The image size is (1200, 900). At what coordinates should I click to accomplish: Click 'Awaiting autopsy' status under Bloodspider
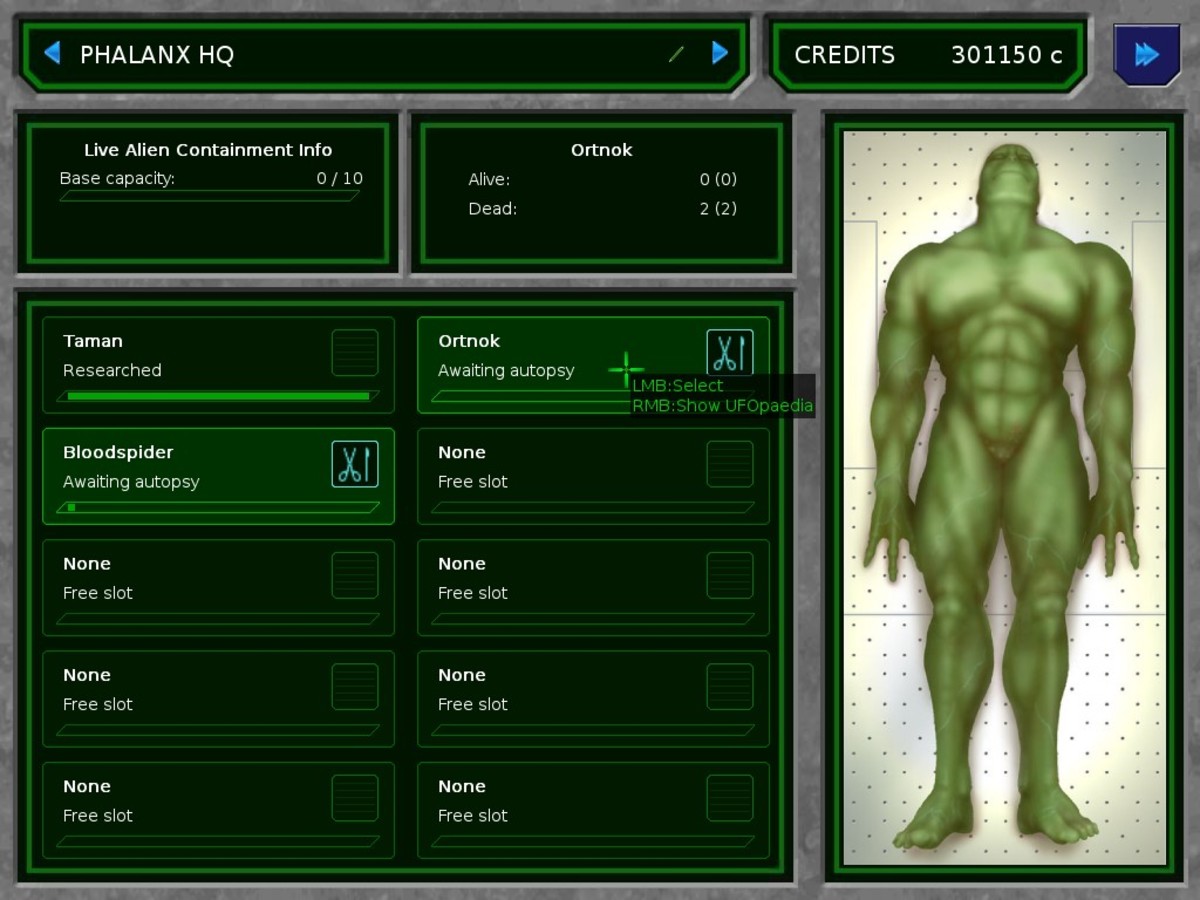(131, 482)
